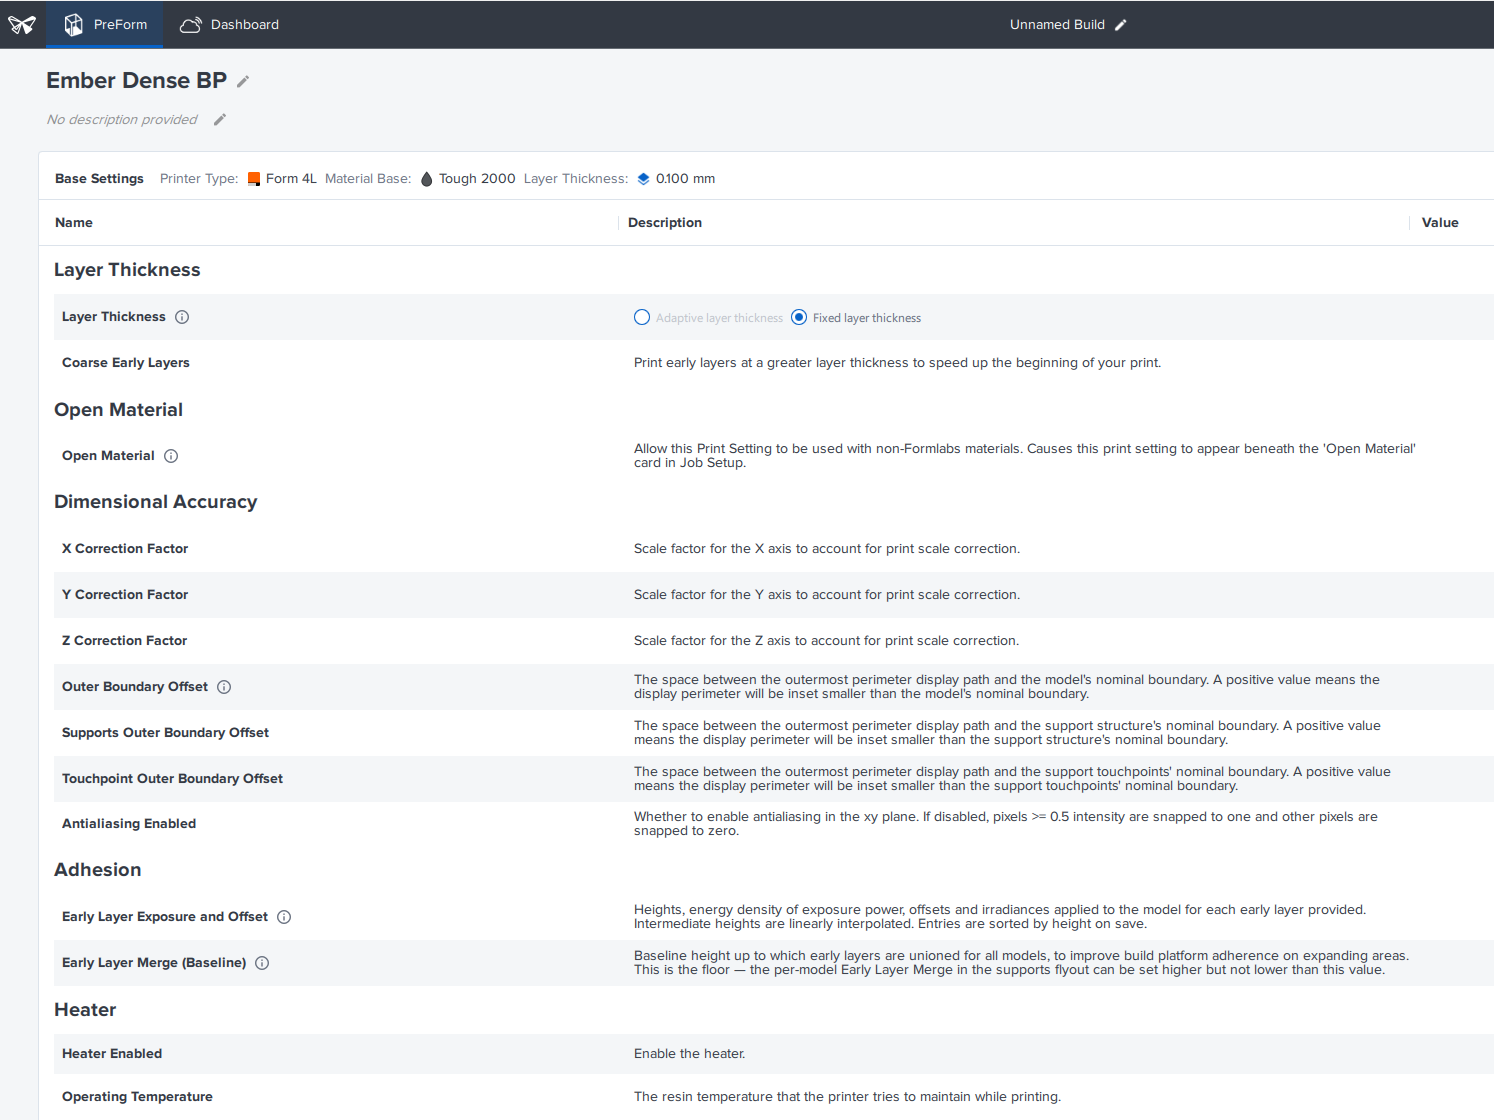Click the 0.100 mm layer thickness value
The height and width of the screenshot is (1120, 1494).
[685, 179]
